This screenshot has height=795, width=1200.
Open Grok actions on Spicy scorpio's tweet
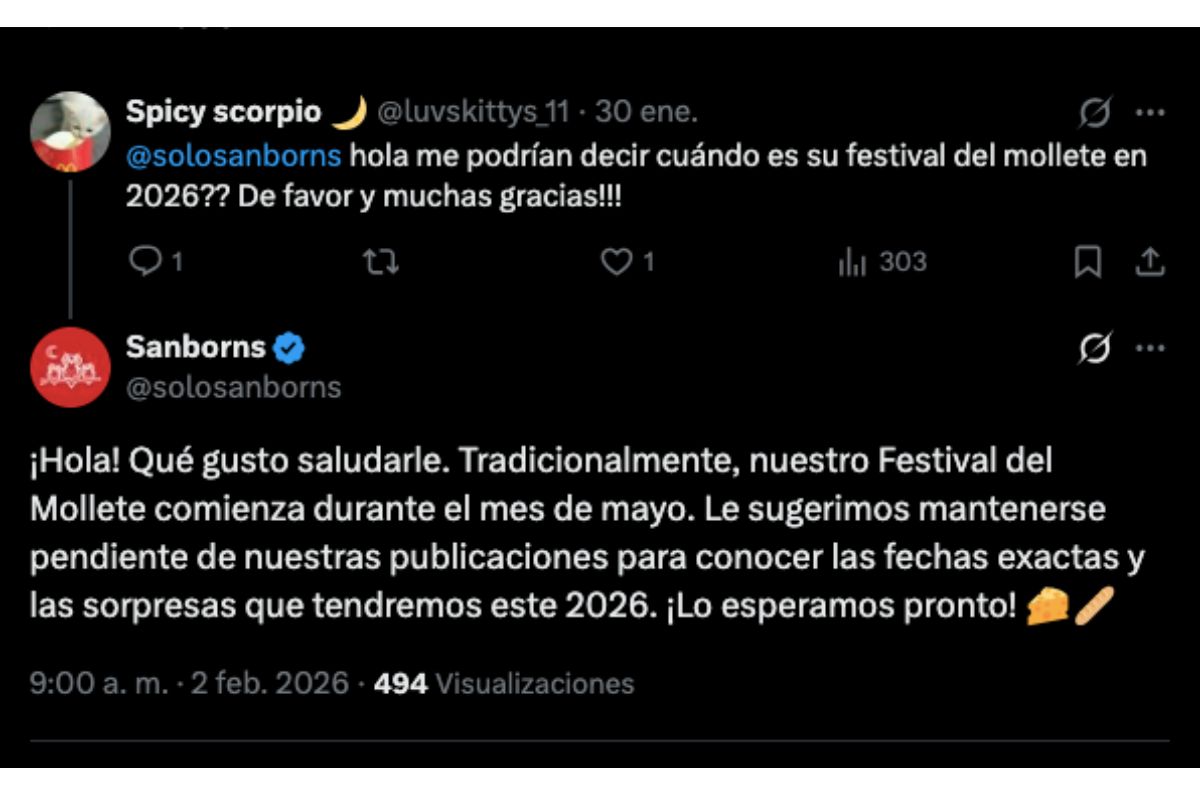pyautogui.click(x=1095, y=113)
